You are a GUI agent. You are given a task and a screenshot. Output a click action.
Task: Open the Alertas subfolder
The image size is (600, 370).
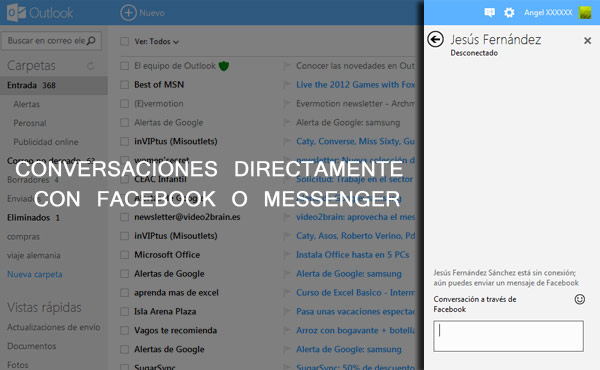click(x=26, y=104)
